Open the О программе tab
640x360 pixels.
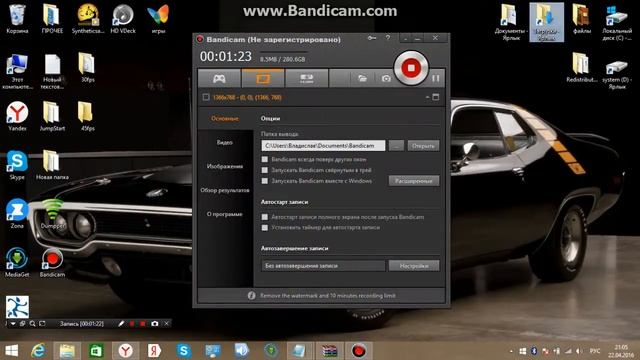pyautogui.click(x=225, y=214)
